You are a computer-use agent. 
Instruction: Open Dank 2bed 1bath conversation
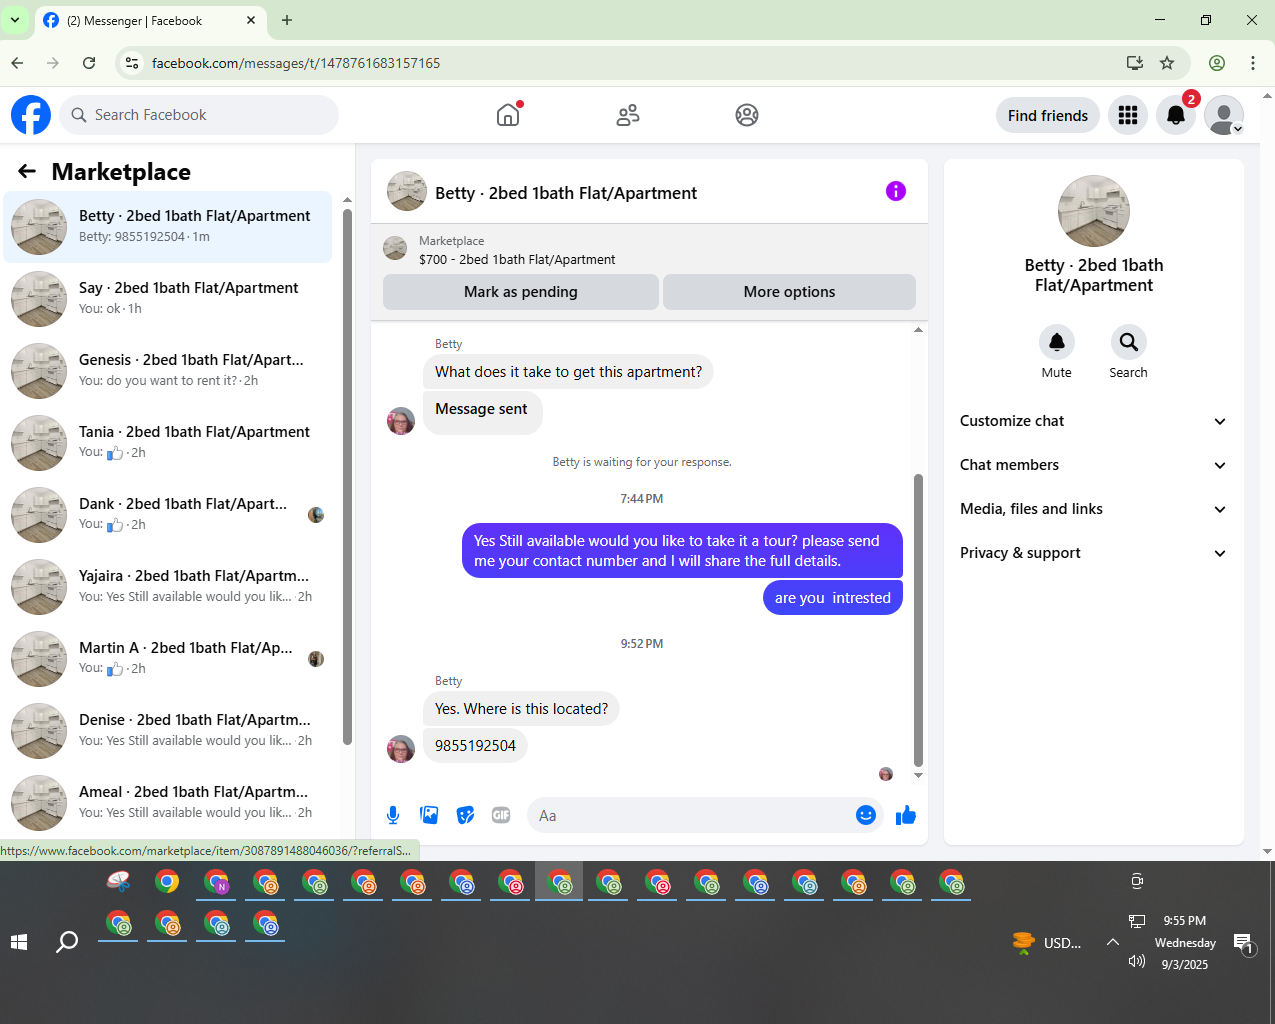[x=168, y=515]
